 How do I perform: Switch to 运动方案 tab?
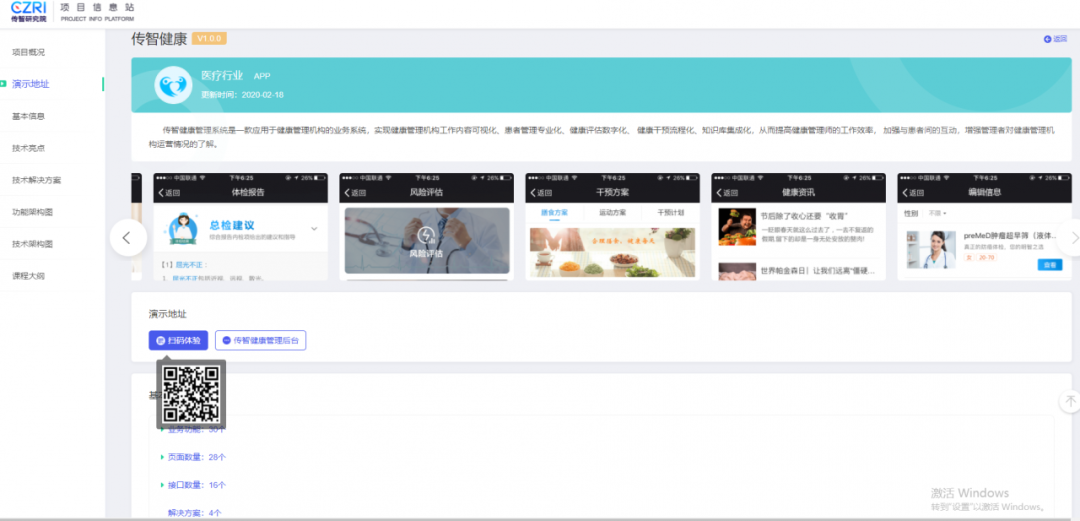[612, 212]
